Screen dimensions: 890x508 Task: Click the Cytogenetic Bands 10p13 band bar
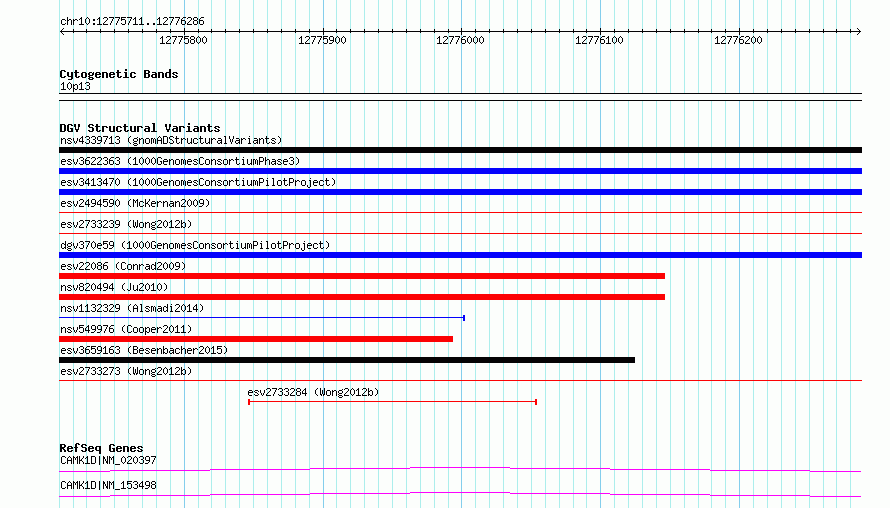460,97
